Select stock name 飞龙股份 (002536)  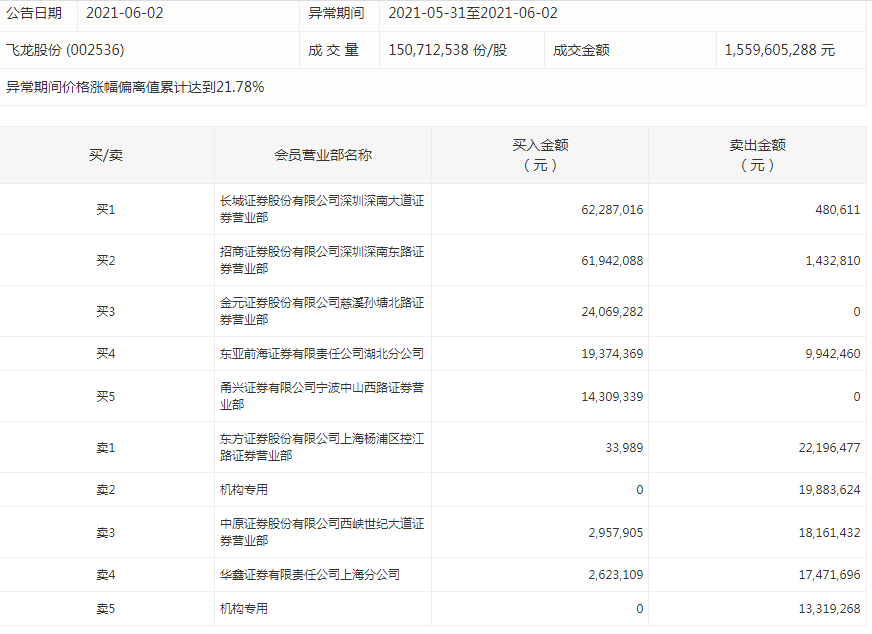click(x=65, y=50)
